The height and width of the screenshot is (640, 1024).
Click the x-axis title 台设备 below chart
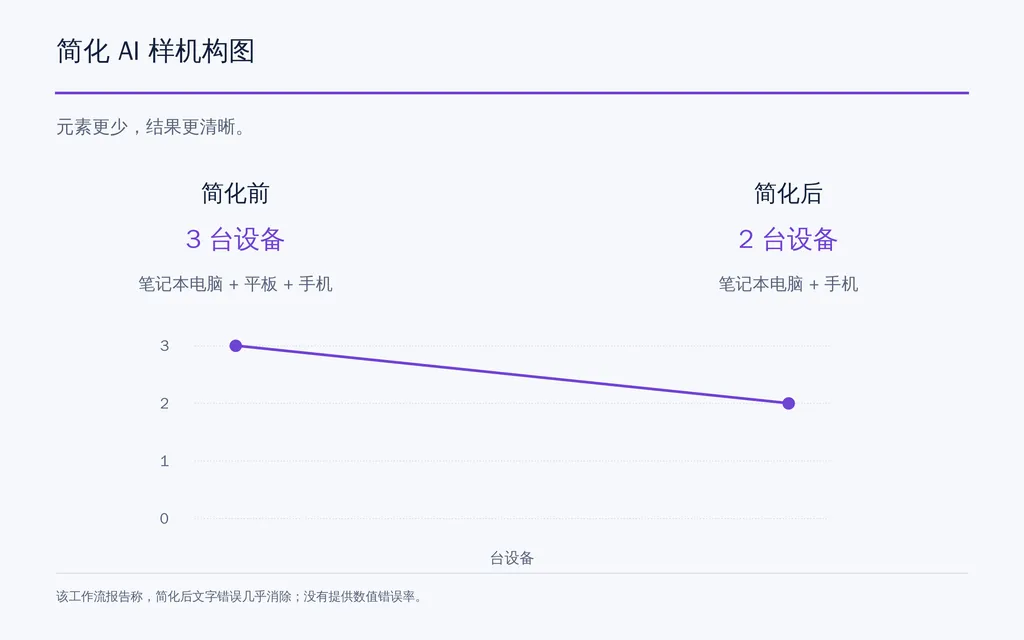click(x=512, y=558)
